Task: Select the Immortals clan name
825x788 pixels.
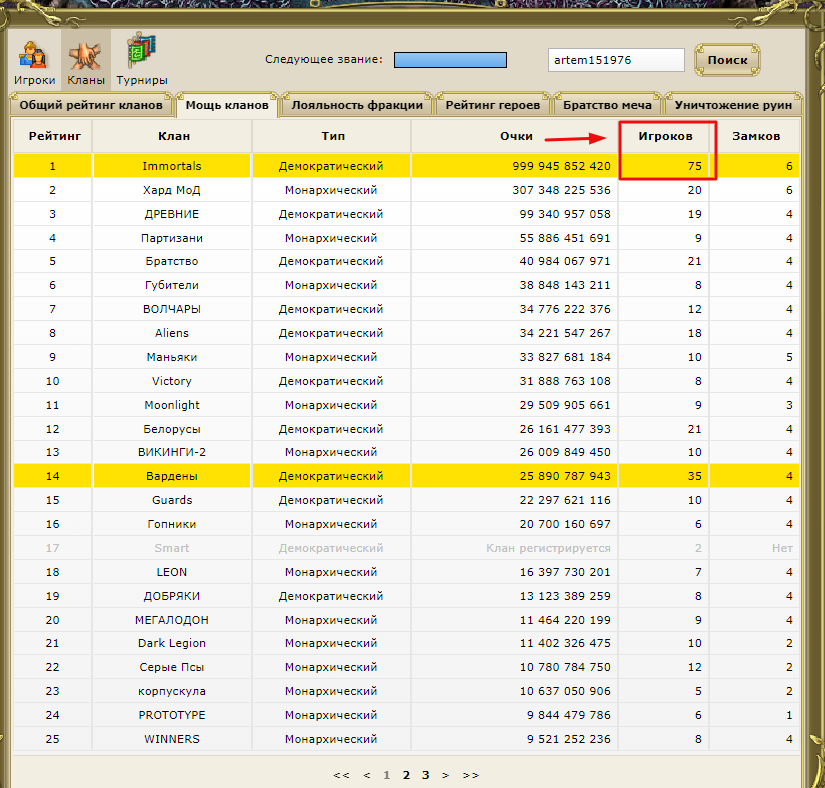Action: click(x=172, y=166)
